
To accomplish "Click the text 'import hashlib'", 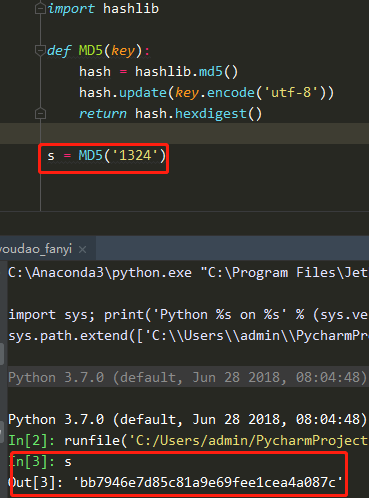I will [103, 9].
